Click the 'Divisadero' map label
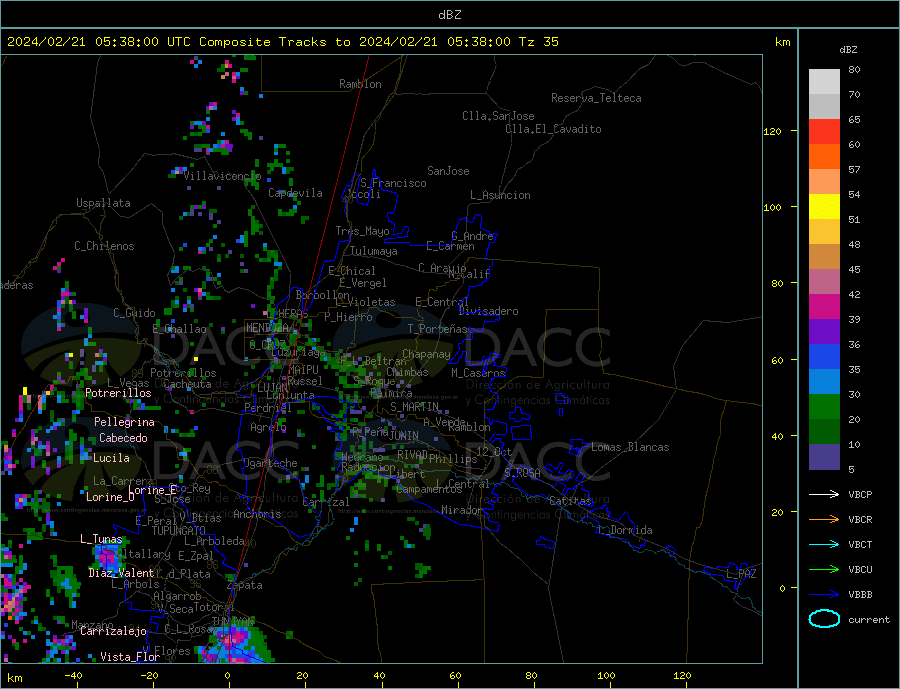 (488, 311)
